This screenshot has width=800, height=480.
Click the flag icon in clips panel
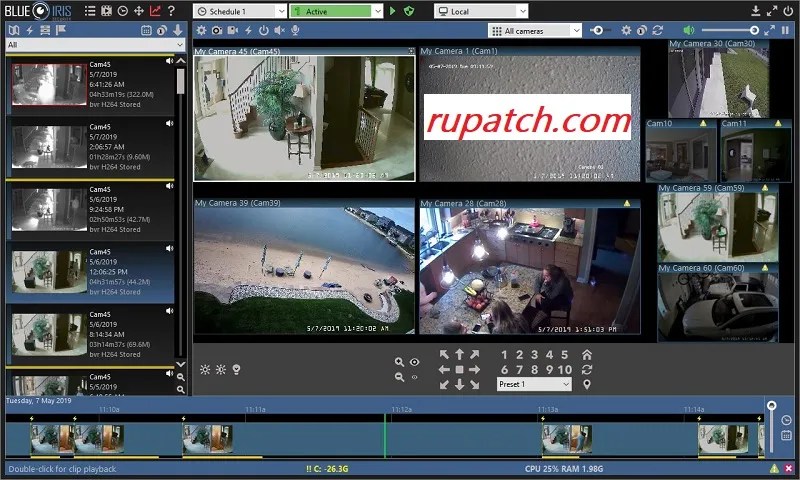tap(61, 30)
